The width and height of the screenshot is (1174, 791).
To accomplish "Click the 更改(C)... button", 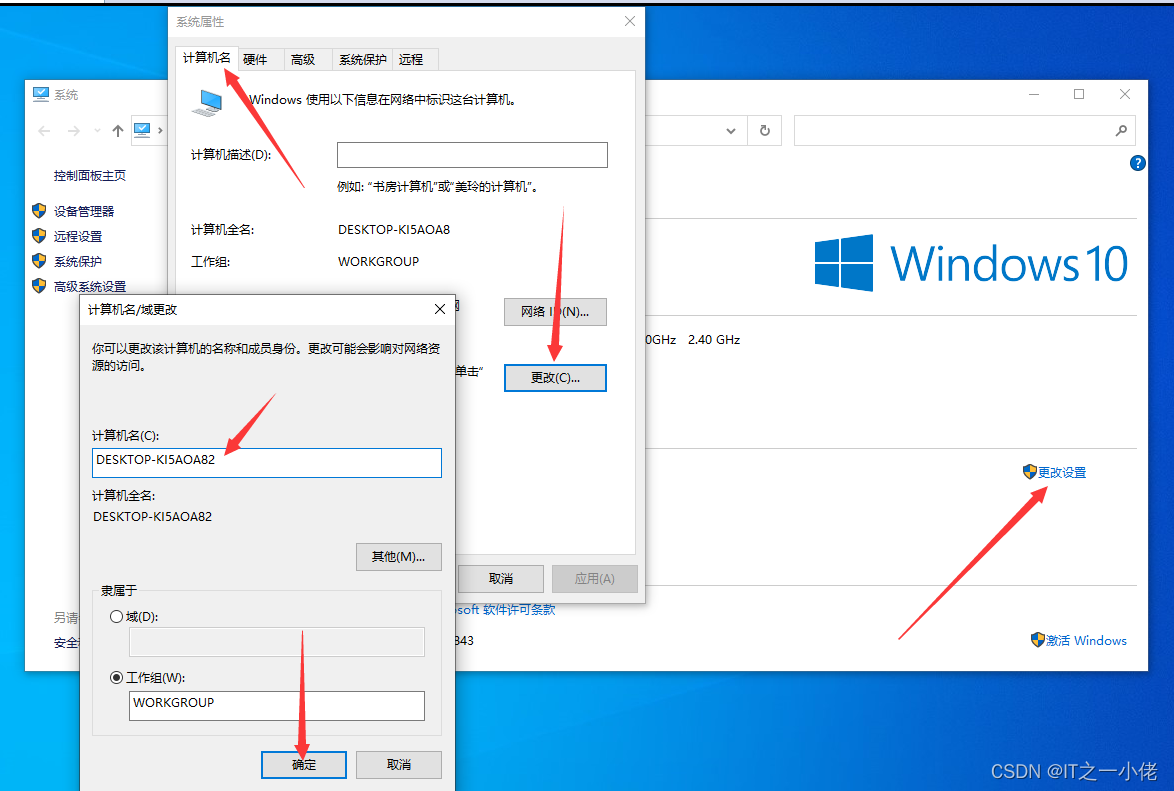I will [x=555, y=378].
